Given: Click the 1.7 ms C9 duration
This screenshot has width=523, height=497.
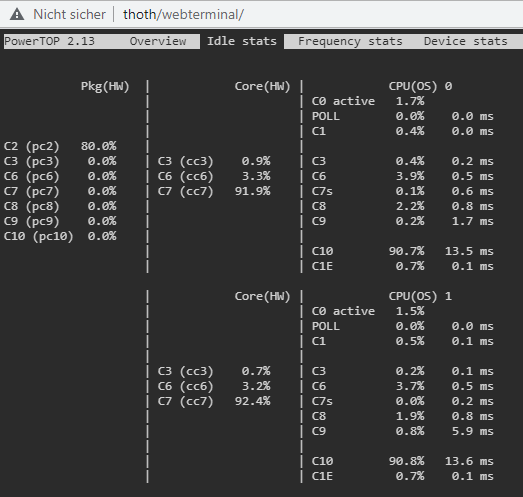Looking at the screenshot, I should pyautogui.click(x=473, y=221).
